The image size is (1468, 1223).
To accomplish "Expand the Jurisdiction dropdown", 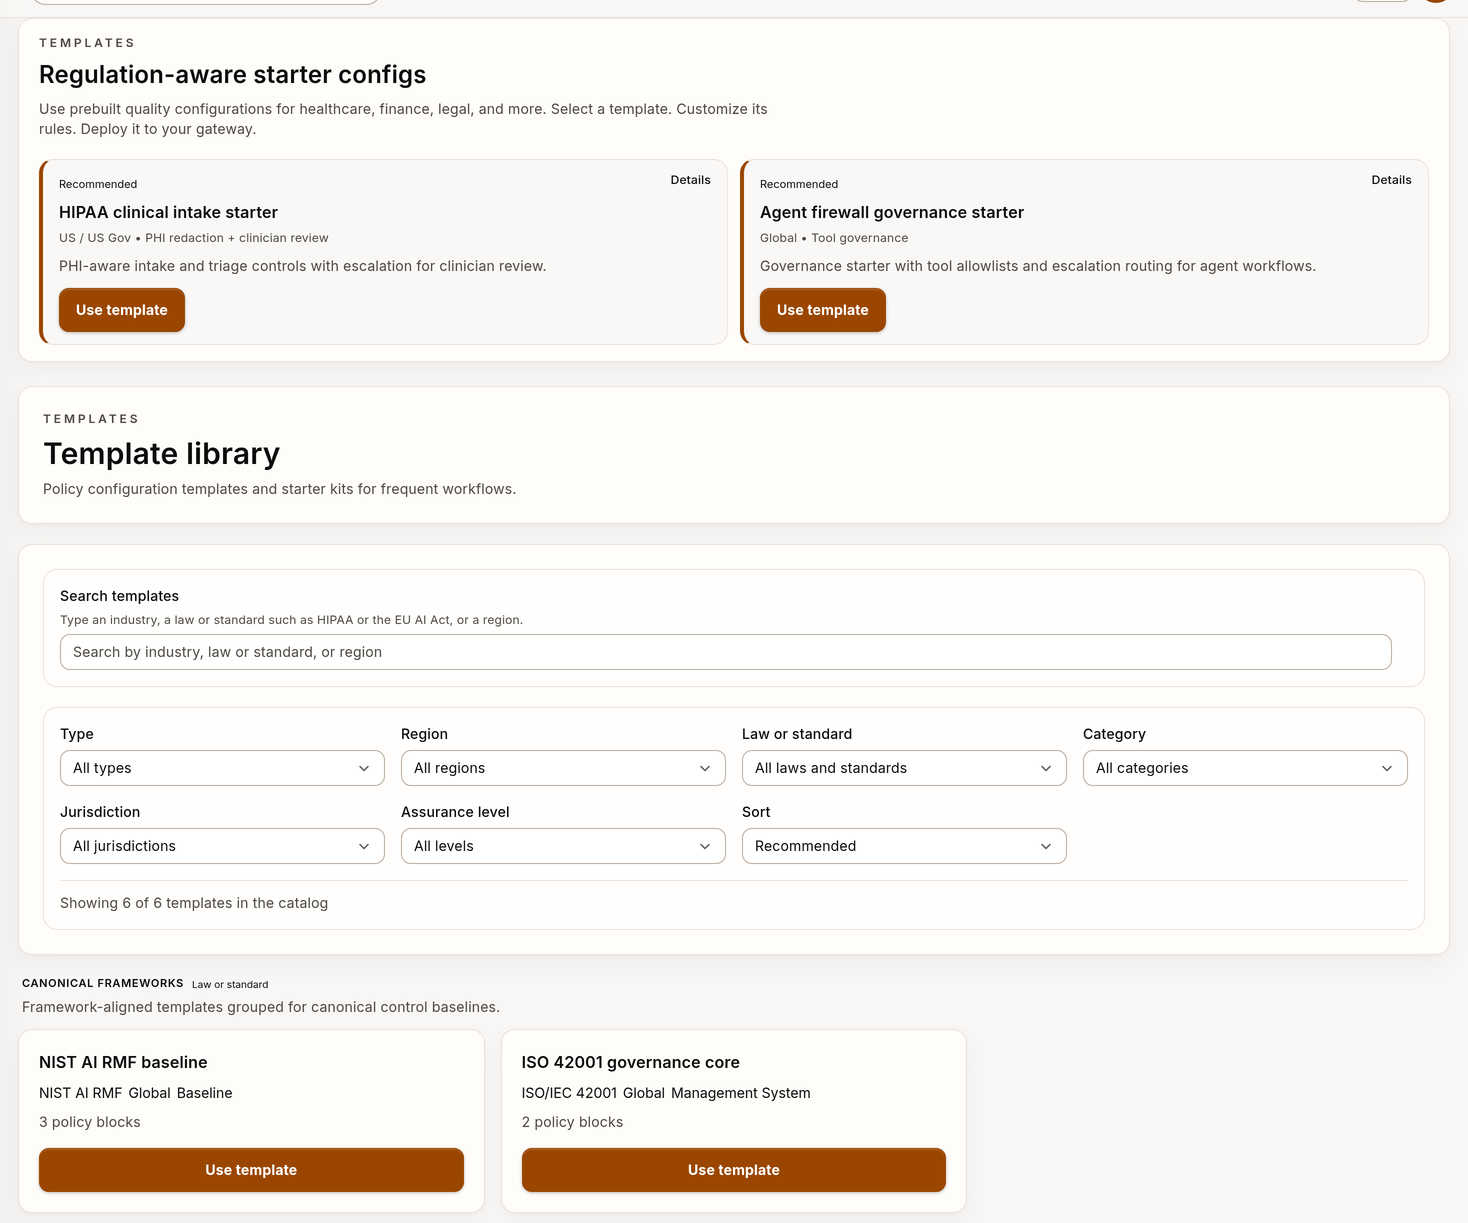I will [x=222, y=846].
